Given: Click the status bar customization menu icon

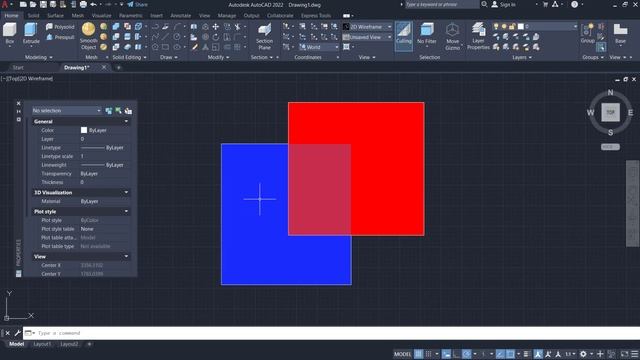Looking at the screenshot, I should pos(635,354).
